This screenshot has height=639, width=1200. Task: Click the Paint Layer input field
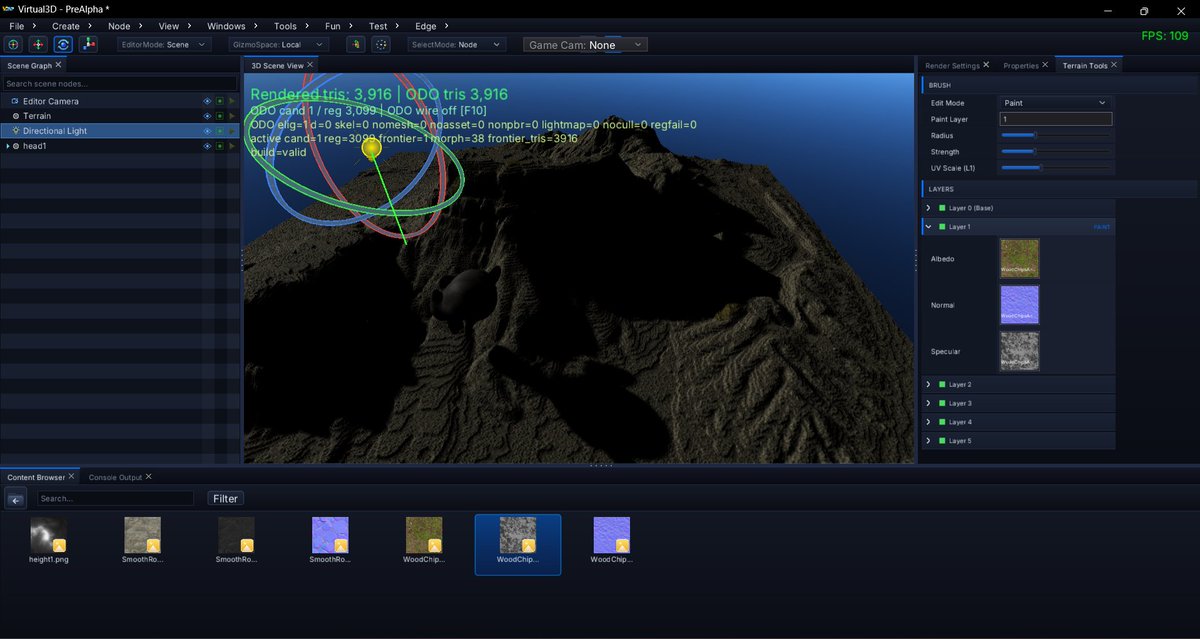[1055, 119]
